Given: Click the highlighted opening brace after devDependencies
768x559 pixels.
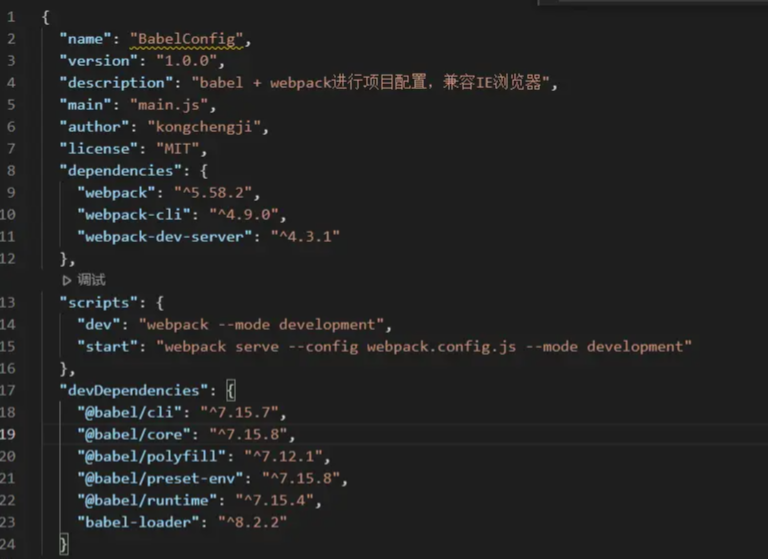Looking at the screenshot, I should pos(231,390).
